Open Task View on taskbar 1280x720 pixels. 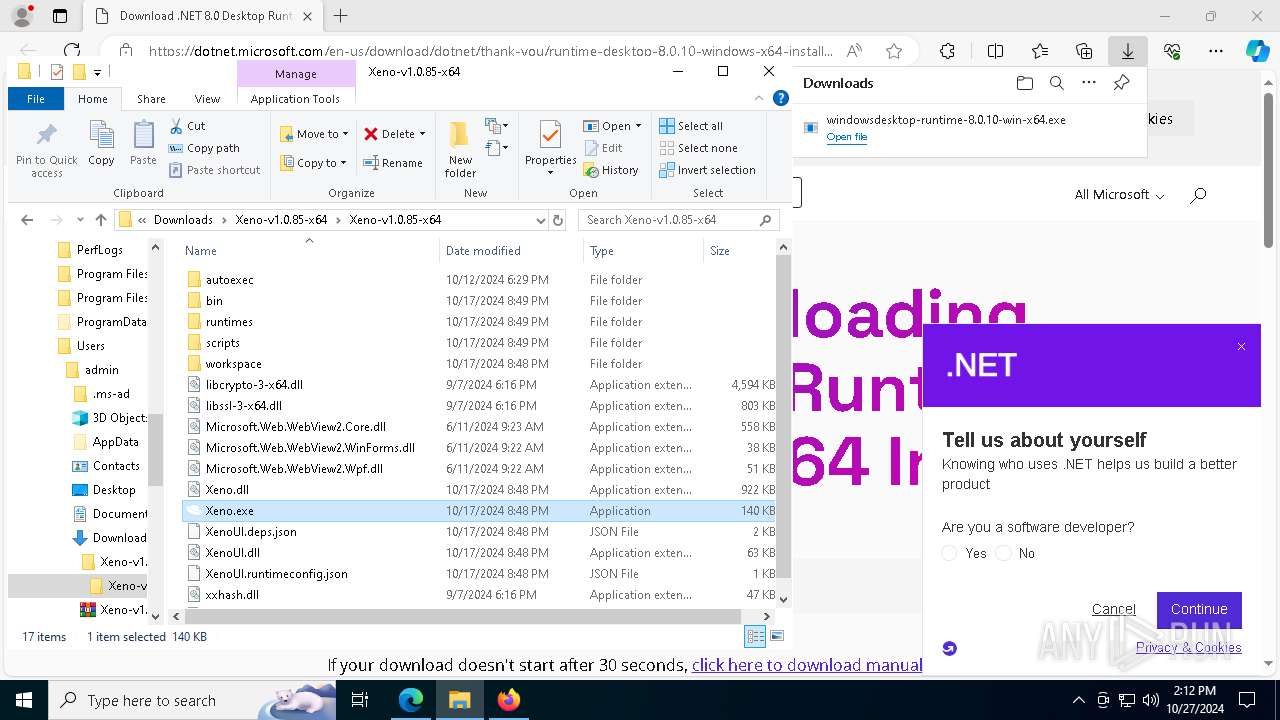click(x=361, y=700)
